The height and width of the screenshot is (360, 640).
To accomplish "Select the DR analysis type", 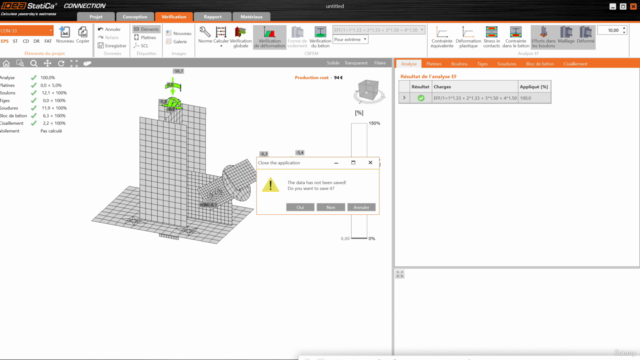I will [x=36, y=41].
